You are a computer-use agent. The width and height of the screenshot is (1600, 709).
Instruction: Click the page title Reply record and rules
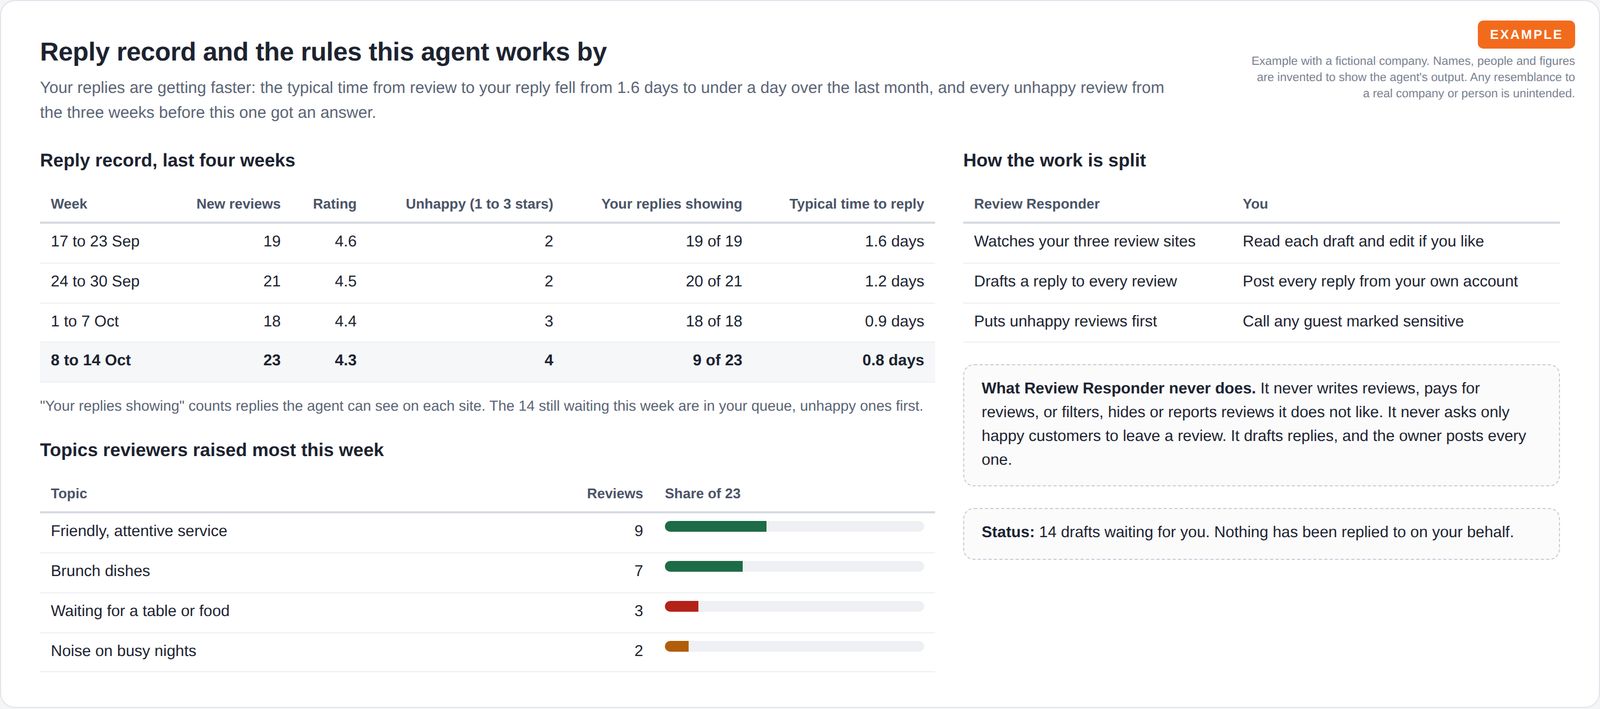(323, 52)
